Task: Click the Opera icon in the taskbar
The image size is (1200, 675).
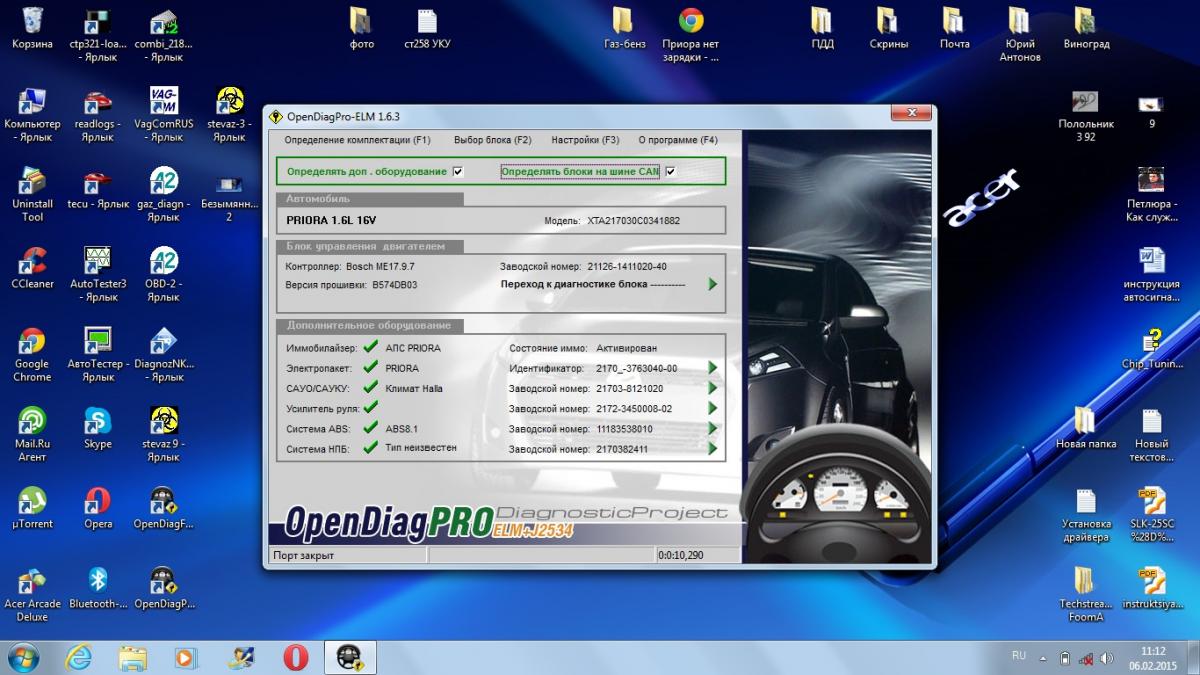Action: point(295,657)
